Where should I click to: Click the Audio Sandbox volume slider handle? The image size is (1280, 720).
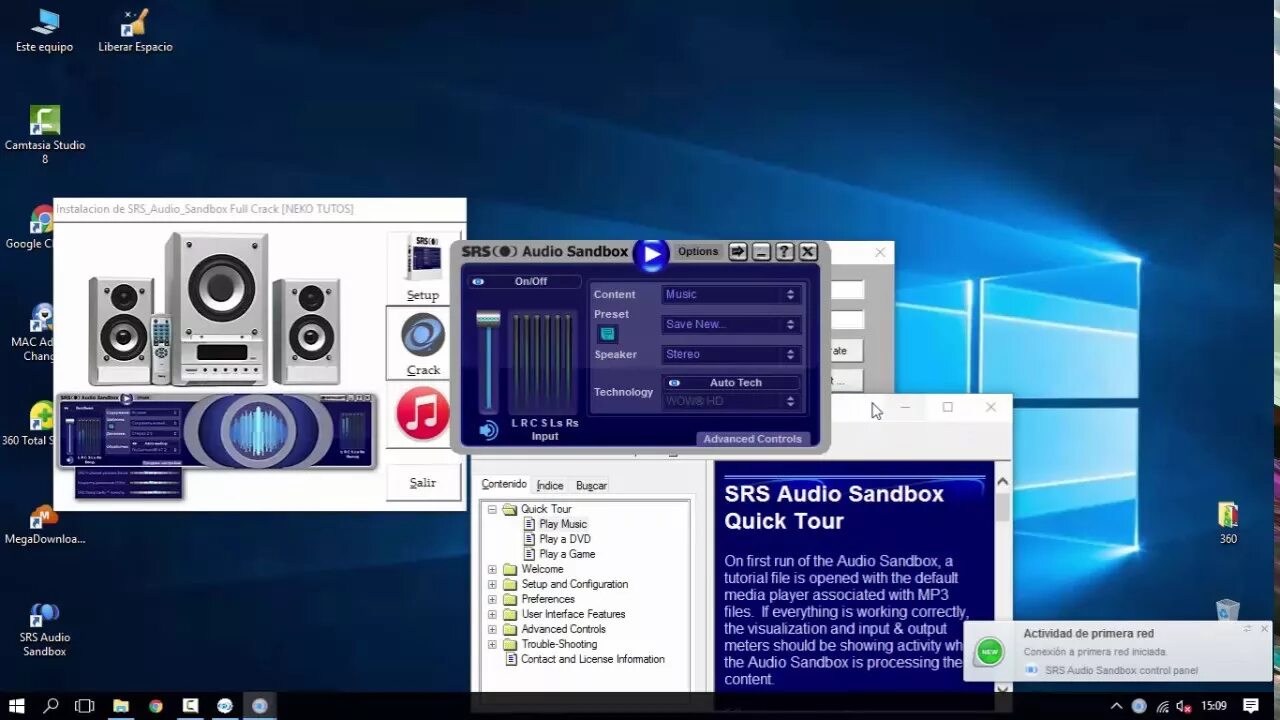click(x=488, y=319)
